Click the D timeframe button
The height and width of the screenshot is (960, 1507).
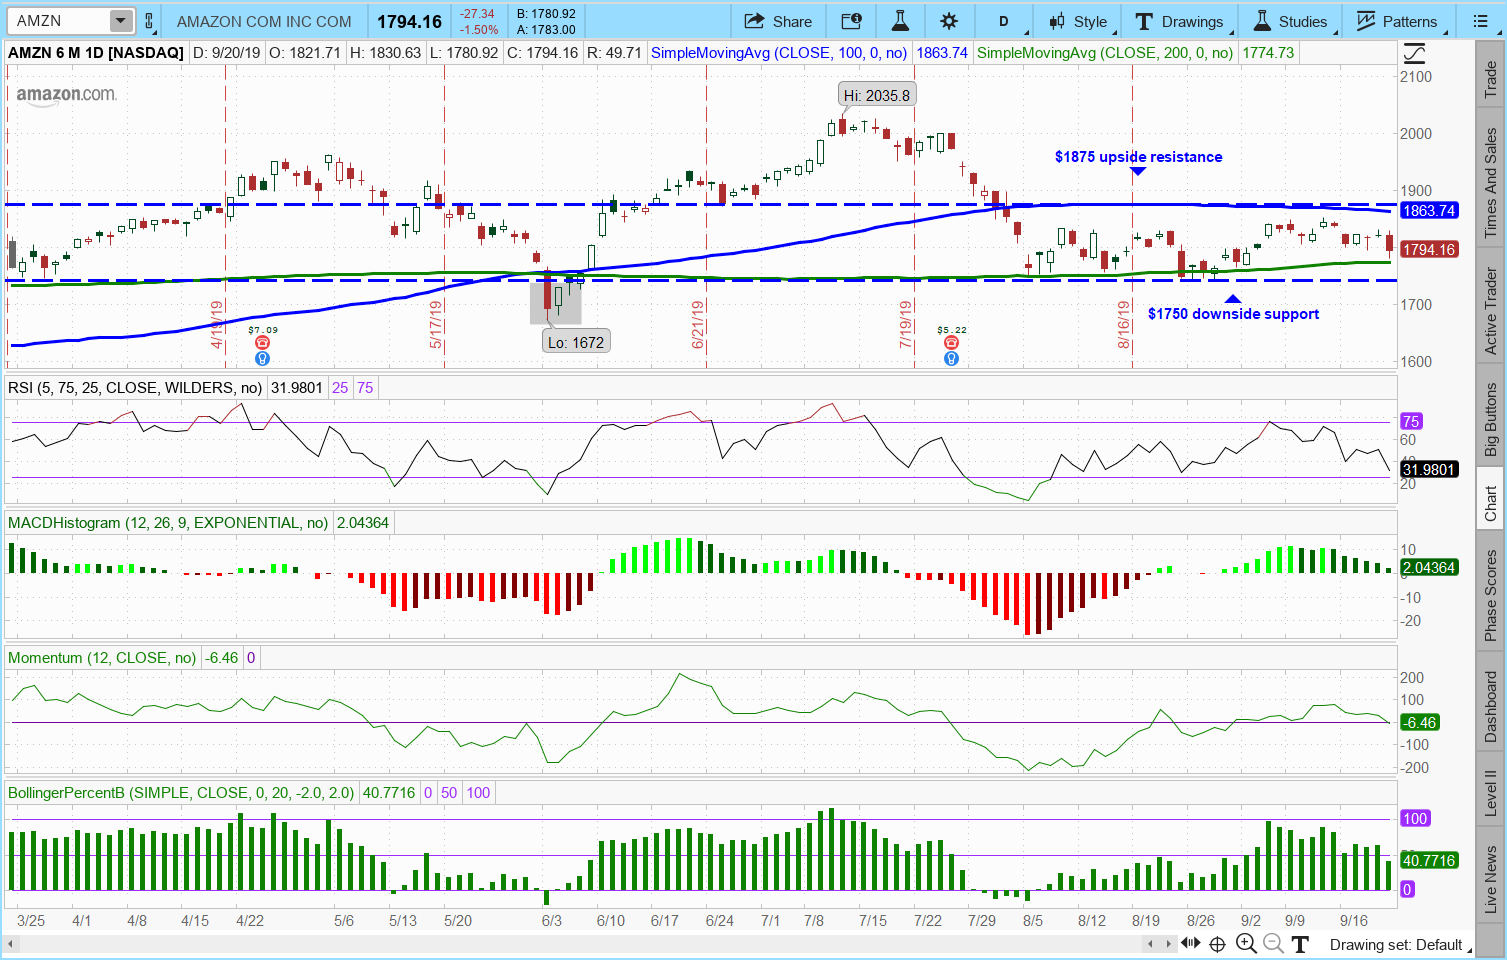click(x=1003, y=21)
